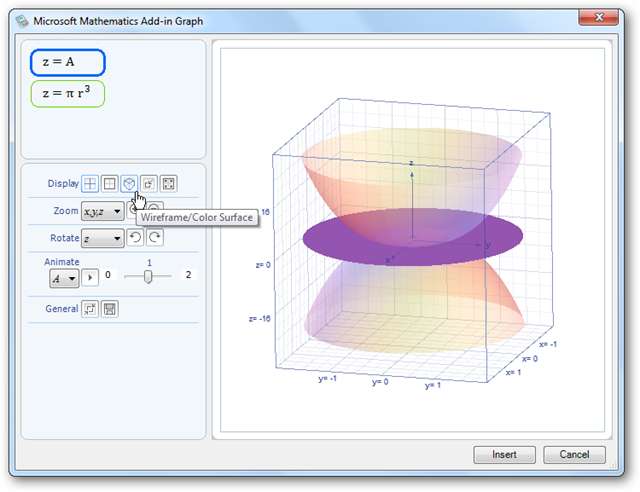Toggle the gridlines display icon
640x492 pixels.
[110, 183]
